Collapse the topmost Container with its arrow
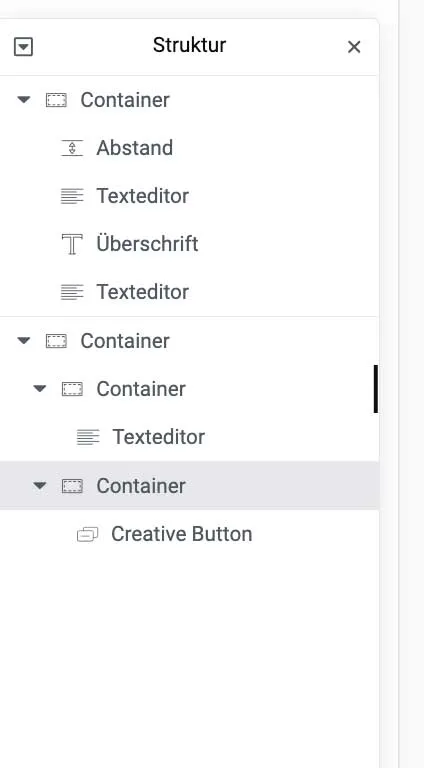424x768 pixels. tap(24, 100)
